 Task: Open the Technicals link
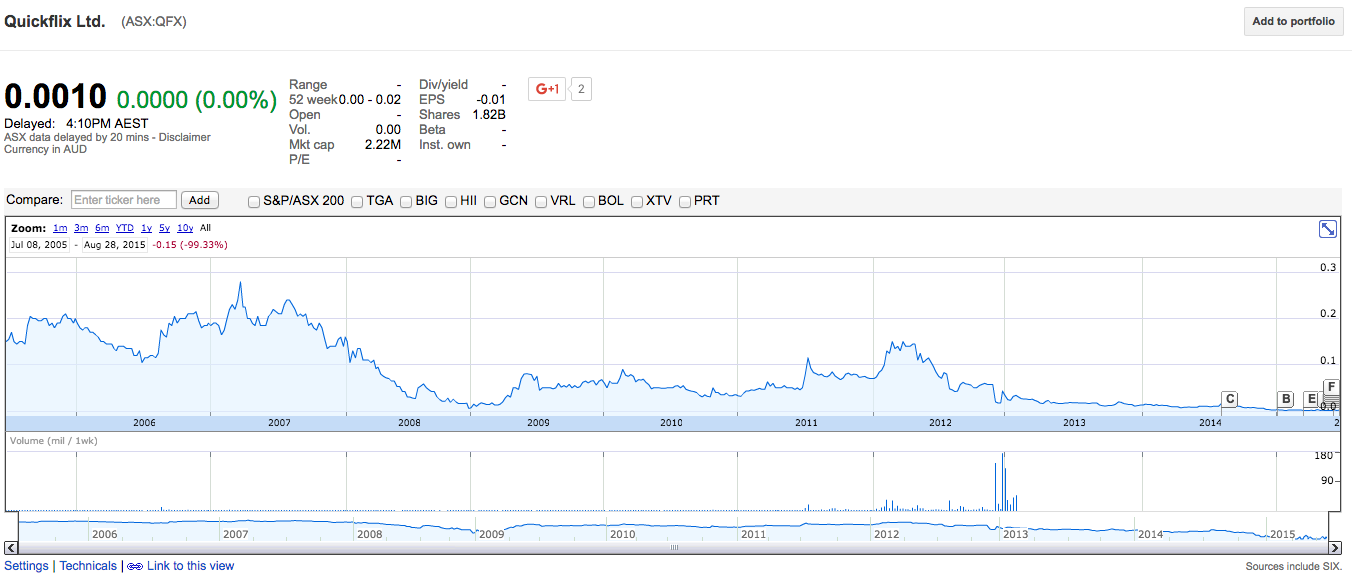click(88, 566)
